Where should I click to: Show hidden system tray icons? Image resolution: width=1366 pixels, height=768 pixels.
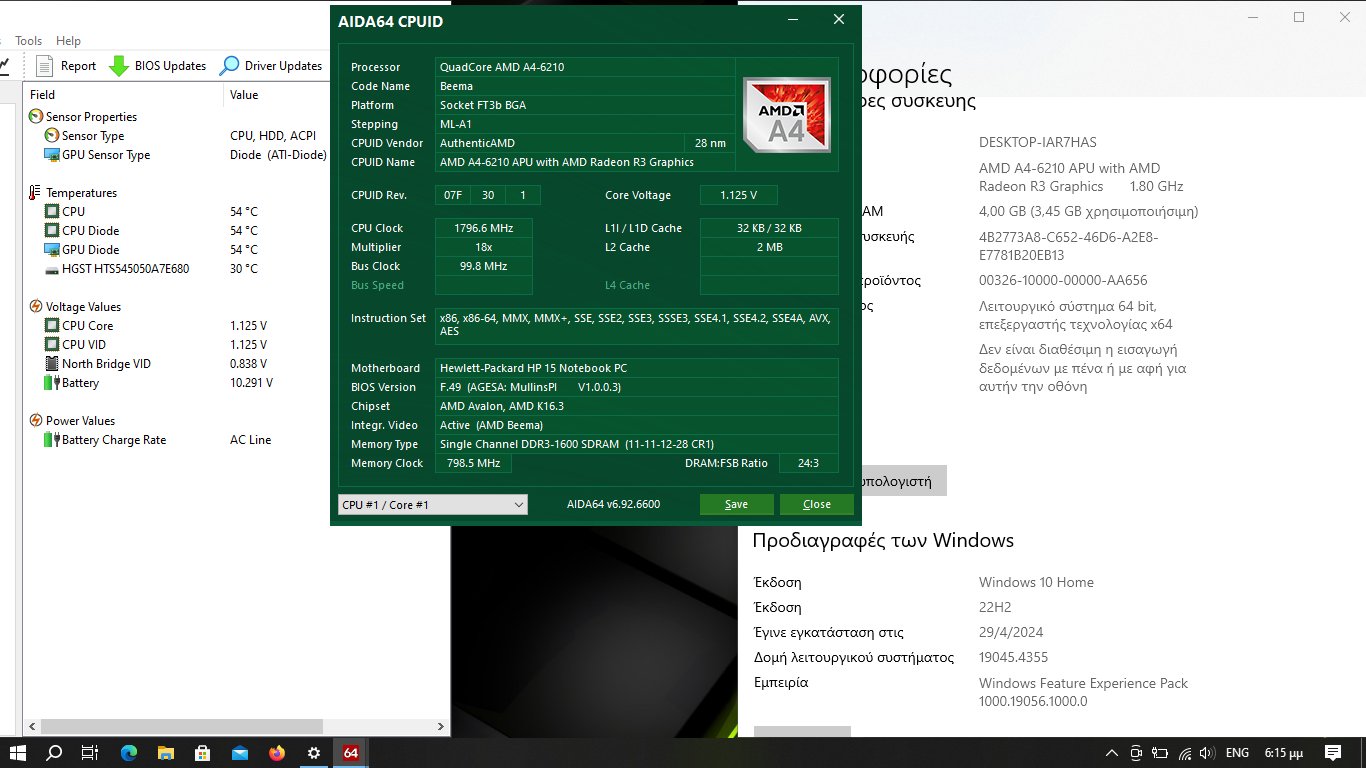(1112, 753)
